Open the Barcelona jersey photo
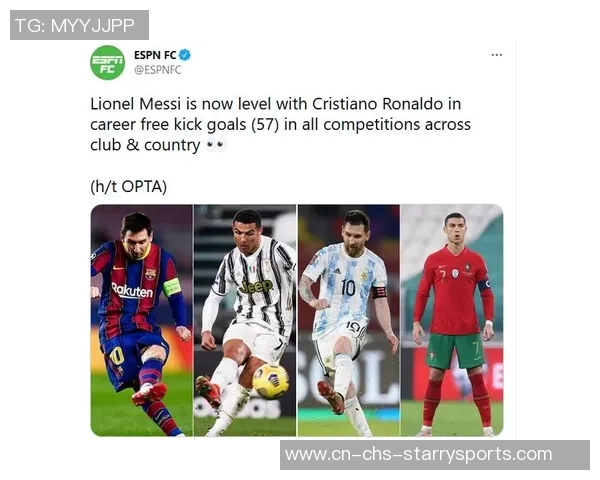Screen dimensions: 600x480 (x=142, y=320)
